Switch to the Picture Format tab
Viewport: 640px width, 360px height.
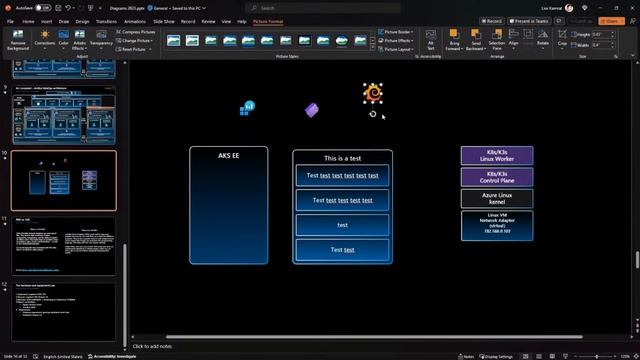tap(268, 21)
